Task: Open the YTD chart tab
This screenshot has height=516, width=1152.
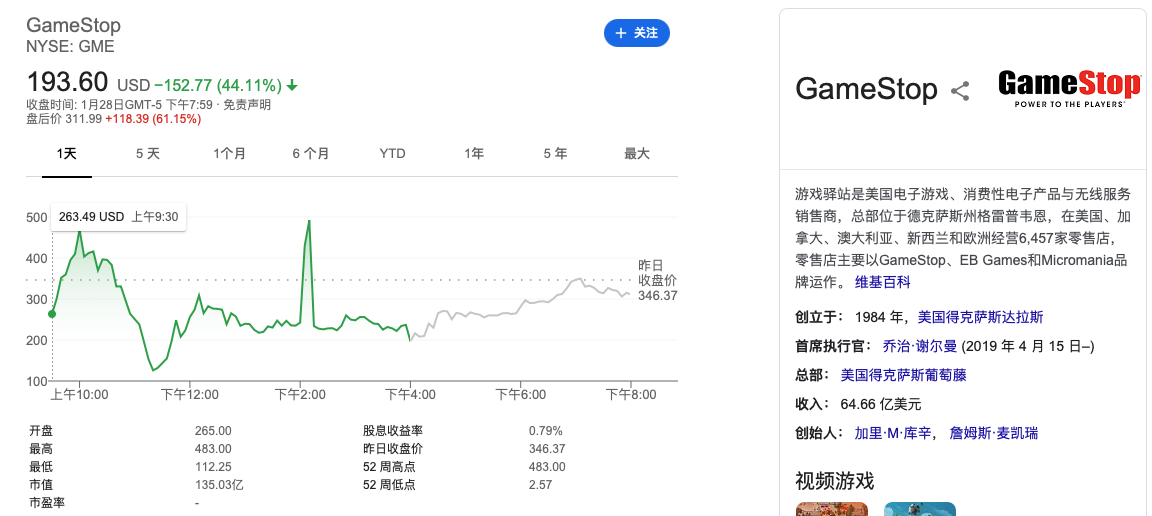Action: [x=392, y=154]
